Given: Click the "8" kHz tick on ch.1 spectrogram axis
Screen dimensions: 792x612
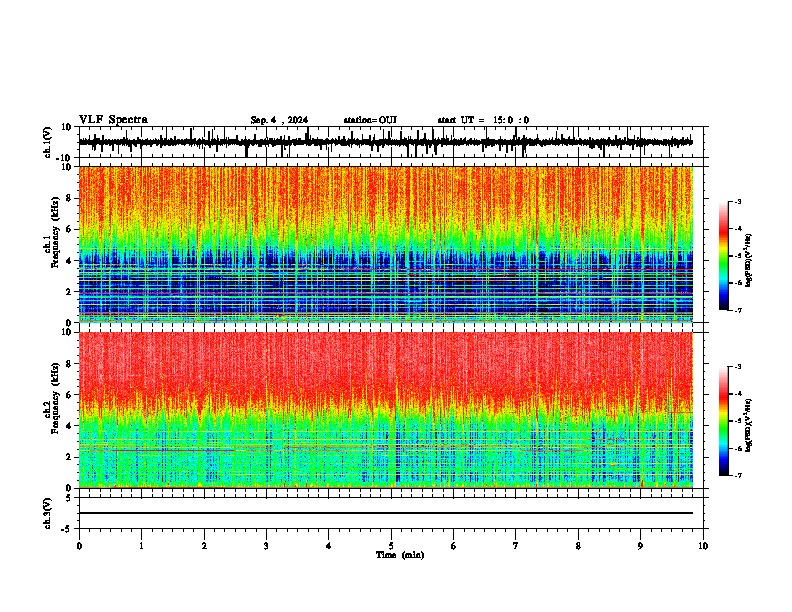Looking at the screenshot, I should point(70,198).
